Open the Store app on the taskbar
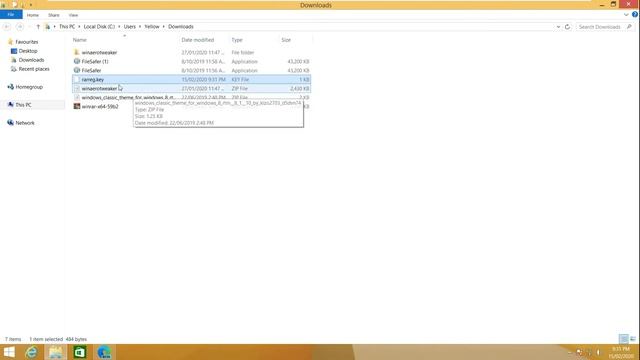Image resolution: width=640 pixels, height=360 pixels. coord(80,352)
